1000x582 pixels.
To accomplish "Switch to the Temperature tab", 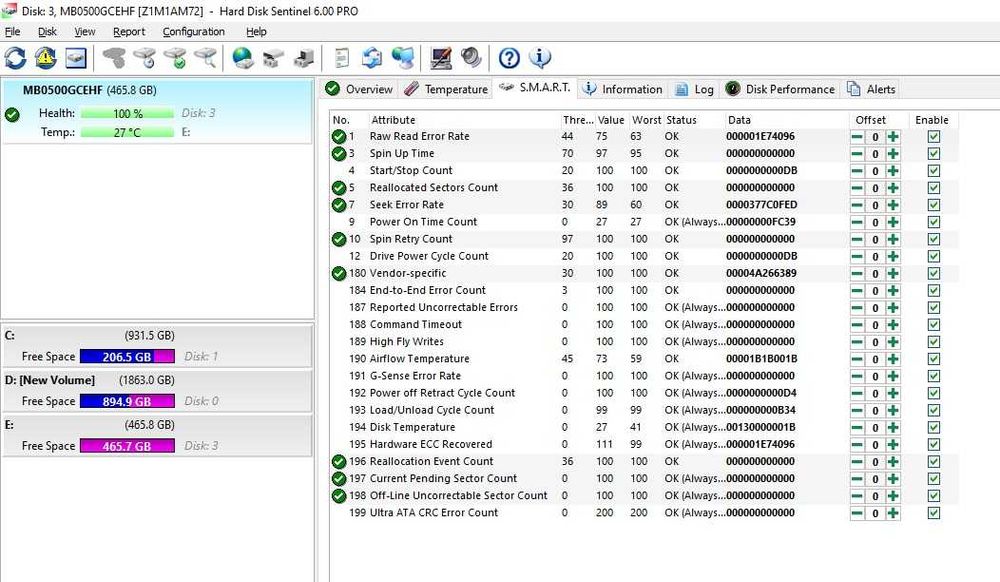I will (x=446, y=89).
